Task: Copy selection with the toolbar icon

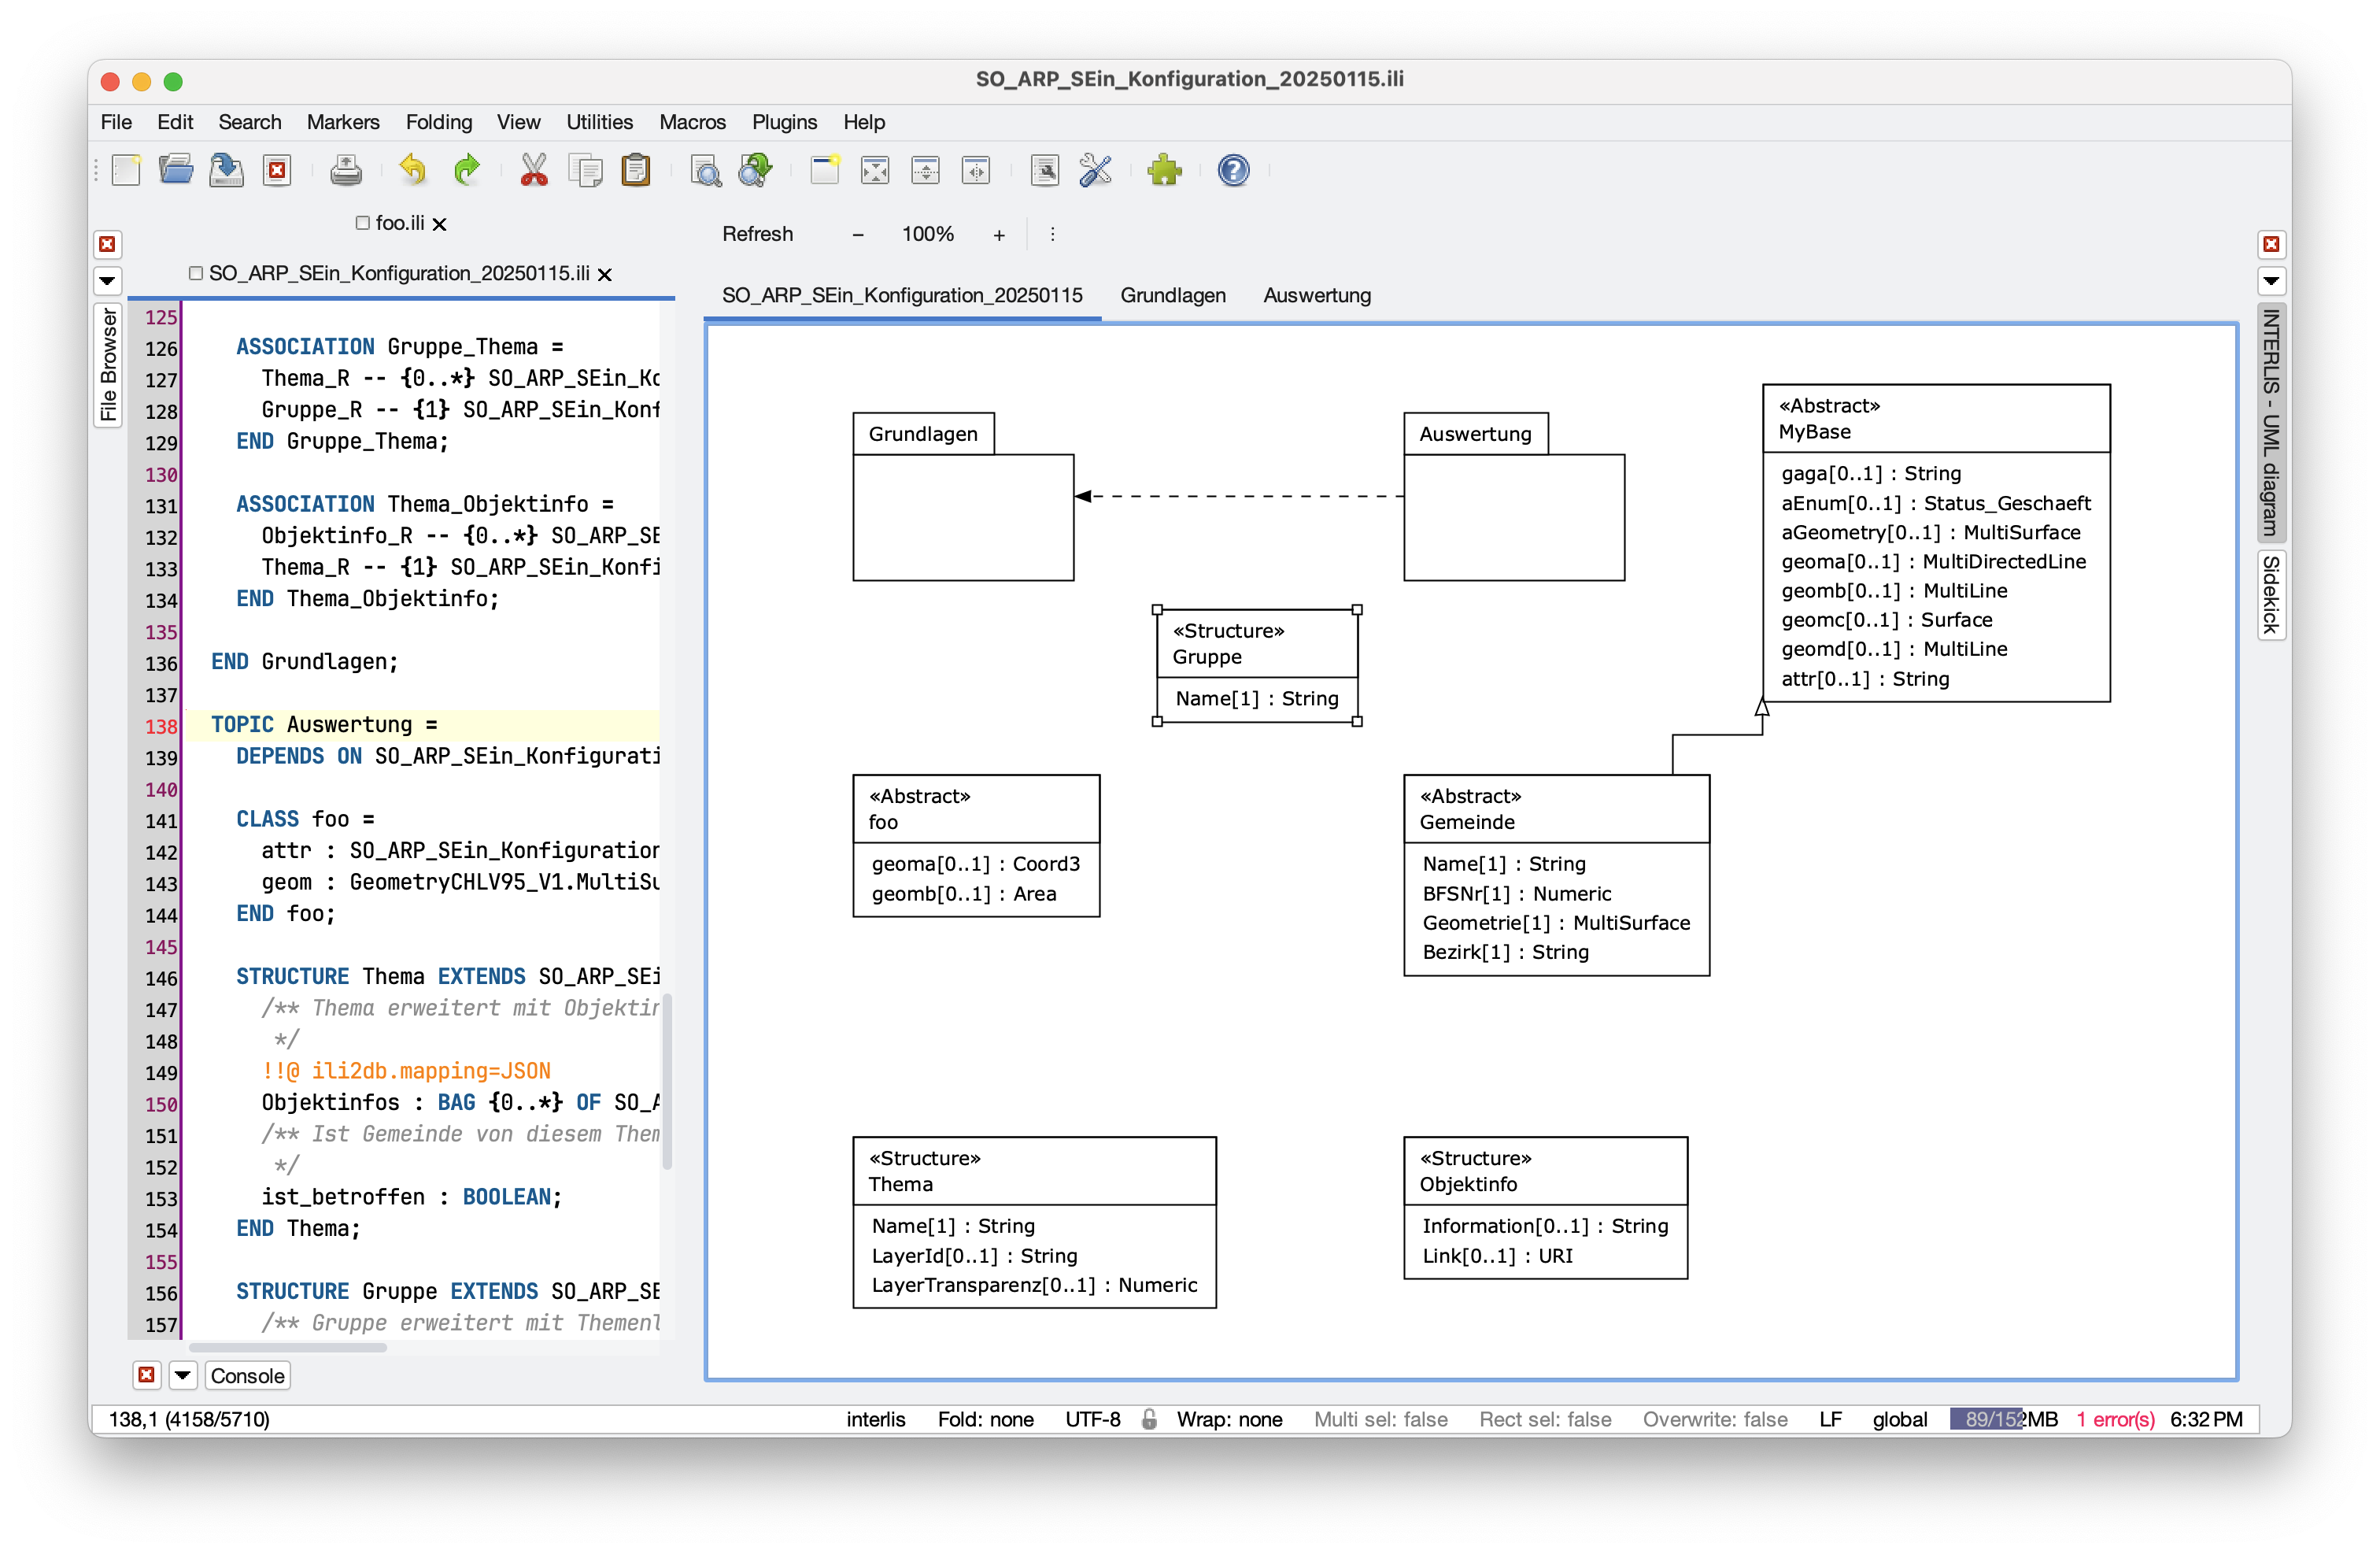Action: [585, 170]
